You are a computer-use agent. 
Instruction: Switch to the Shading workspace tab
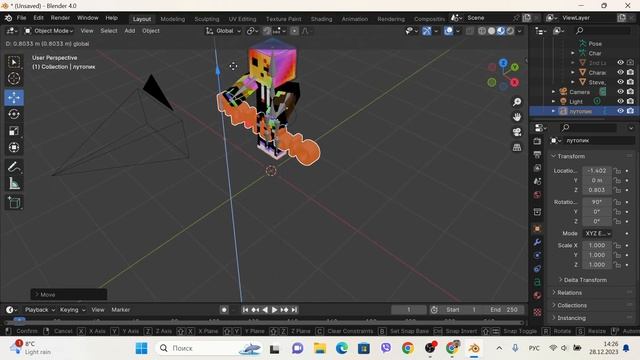coord(321,19)
